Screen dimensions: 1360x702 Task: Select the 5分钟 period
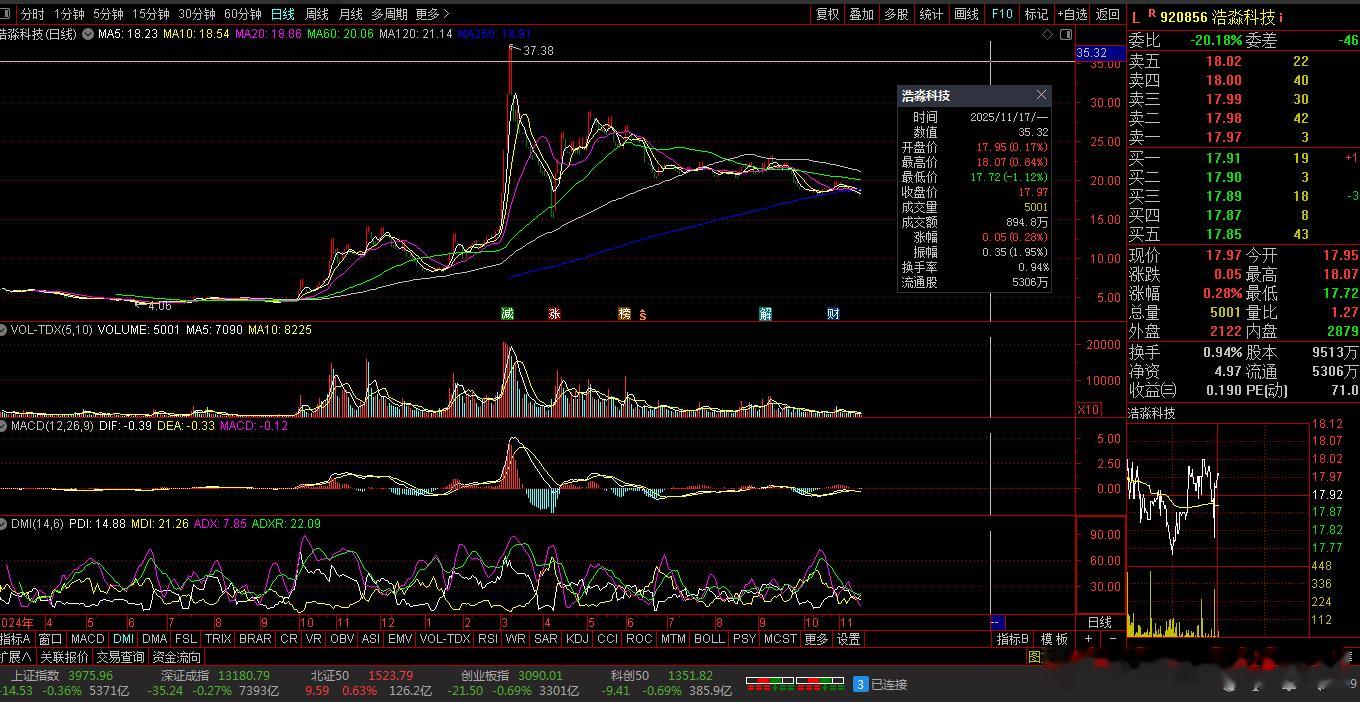(108, 14)
